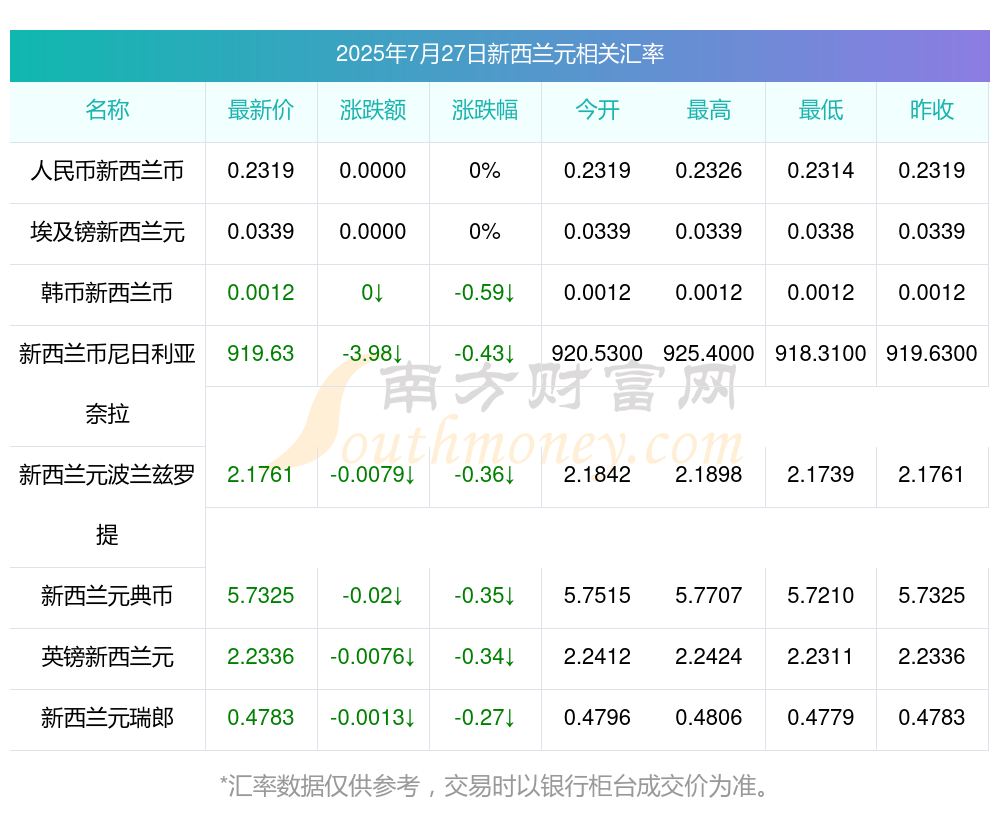
Task: Click the -0.0013↓ change amount
Action: [x=373, y=717]
